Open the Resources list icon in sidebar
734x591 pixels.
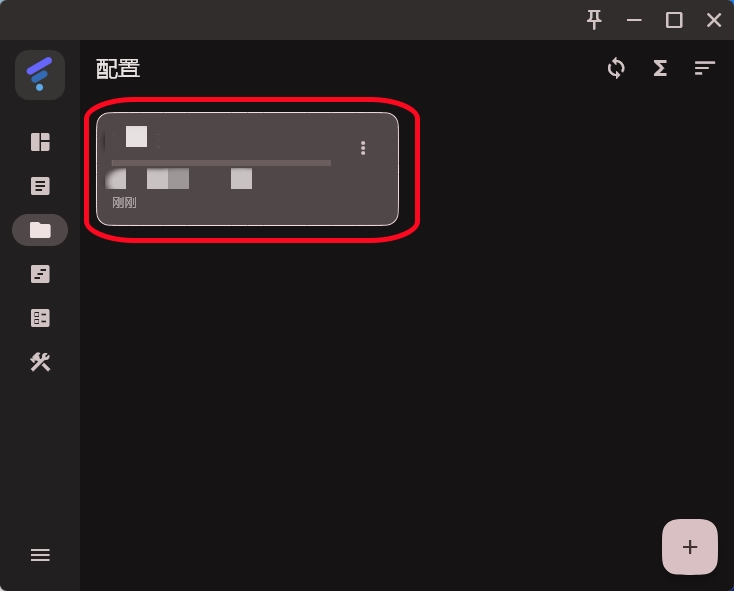tap(40, 318)
